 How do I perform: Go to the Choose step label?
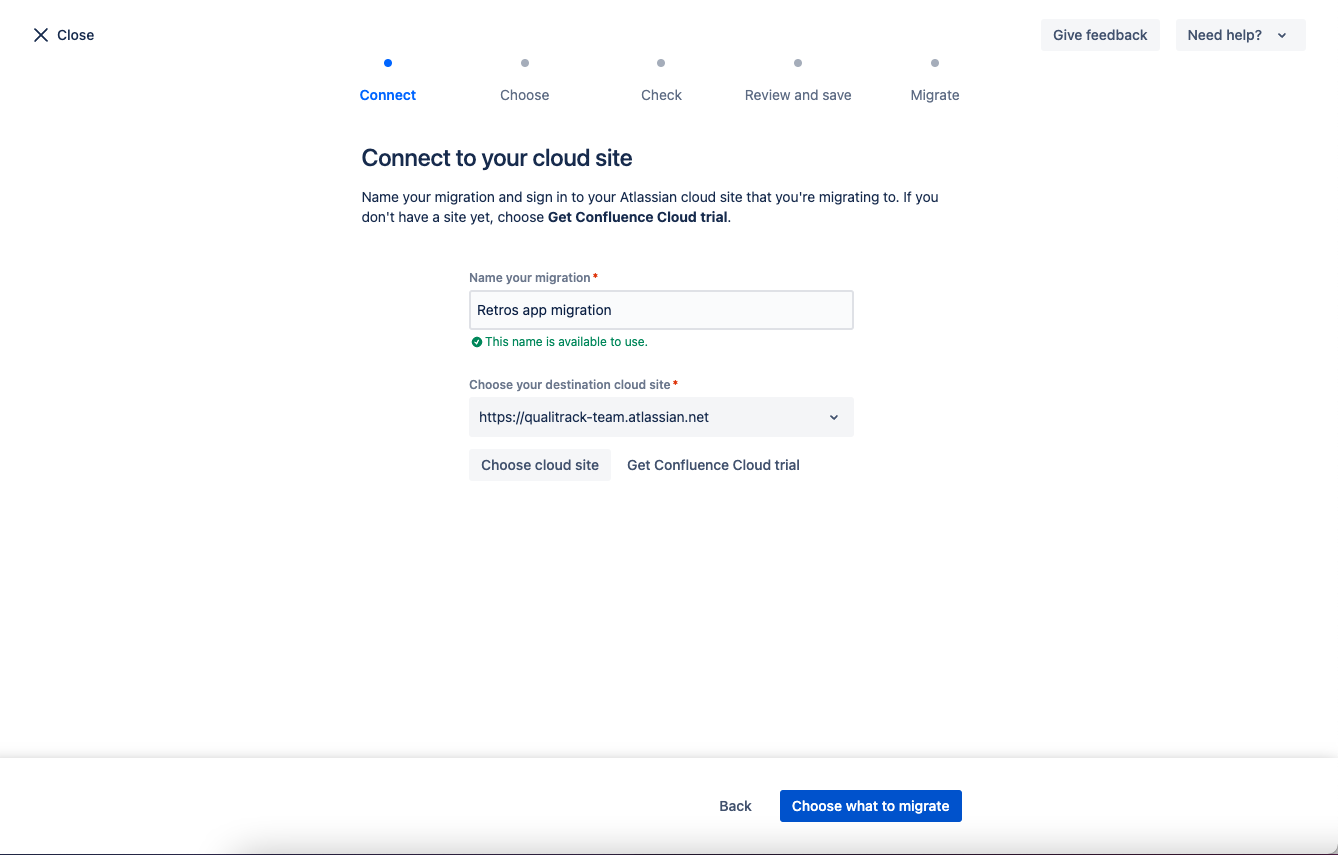click(x=525, y=95)
